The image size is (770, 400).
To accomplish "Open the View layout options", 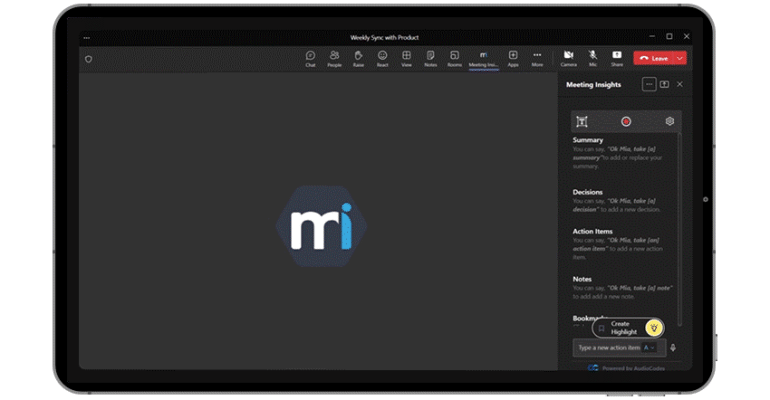I will [407, 58].
